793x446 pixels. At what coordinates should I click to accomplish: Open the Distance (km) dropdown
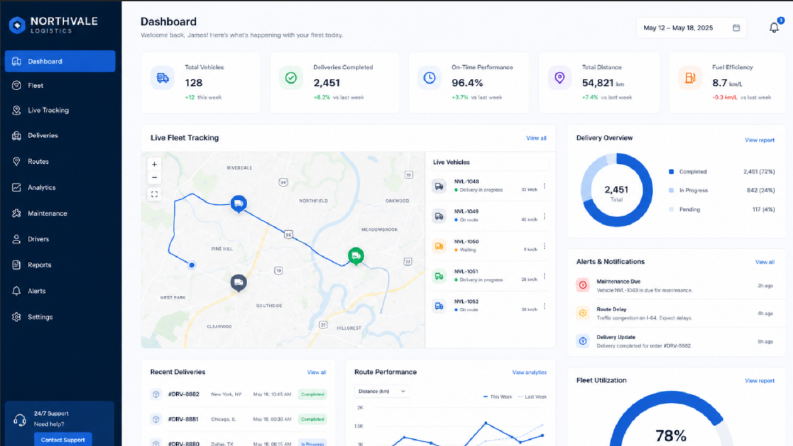coord(381,391)
